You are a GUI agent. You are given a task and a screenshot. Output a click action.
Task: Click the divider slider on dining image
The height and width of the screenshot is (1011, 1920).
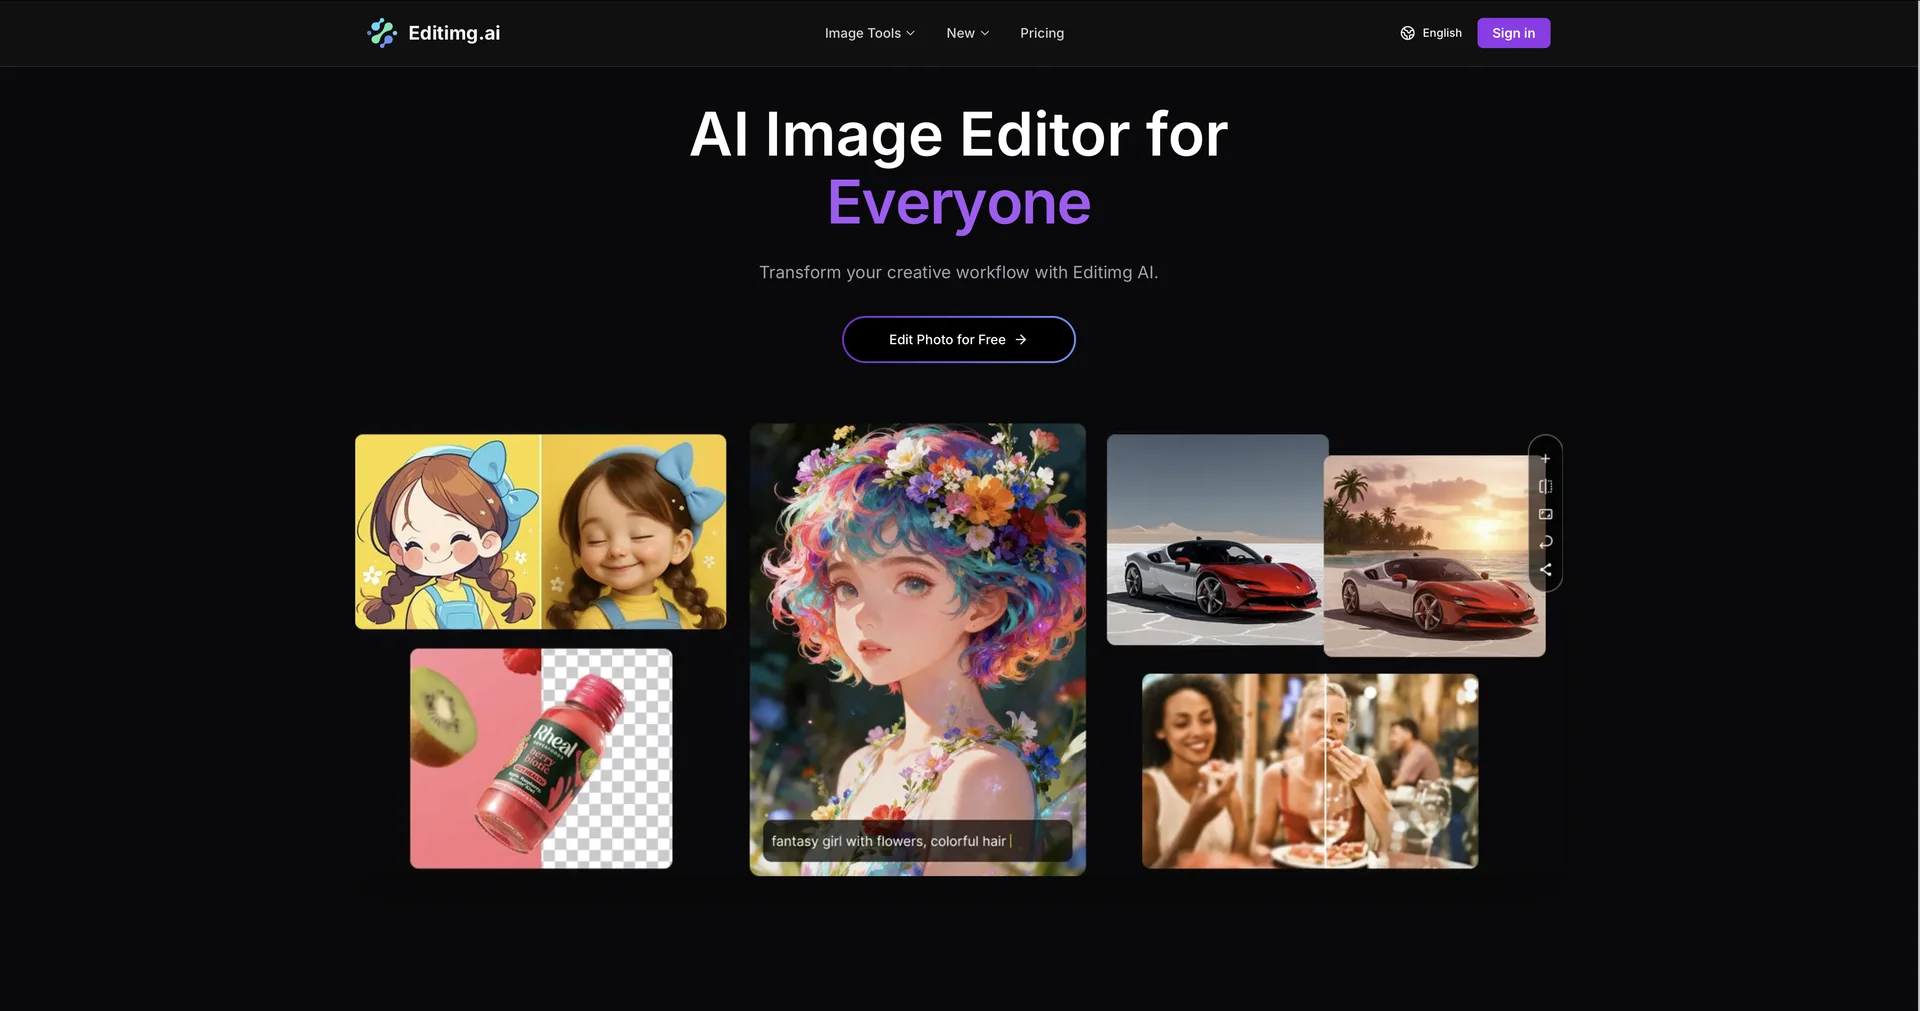pyautogui.click(x=1325, y=771)
